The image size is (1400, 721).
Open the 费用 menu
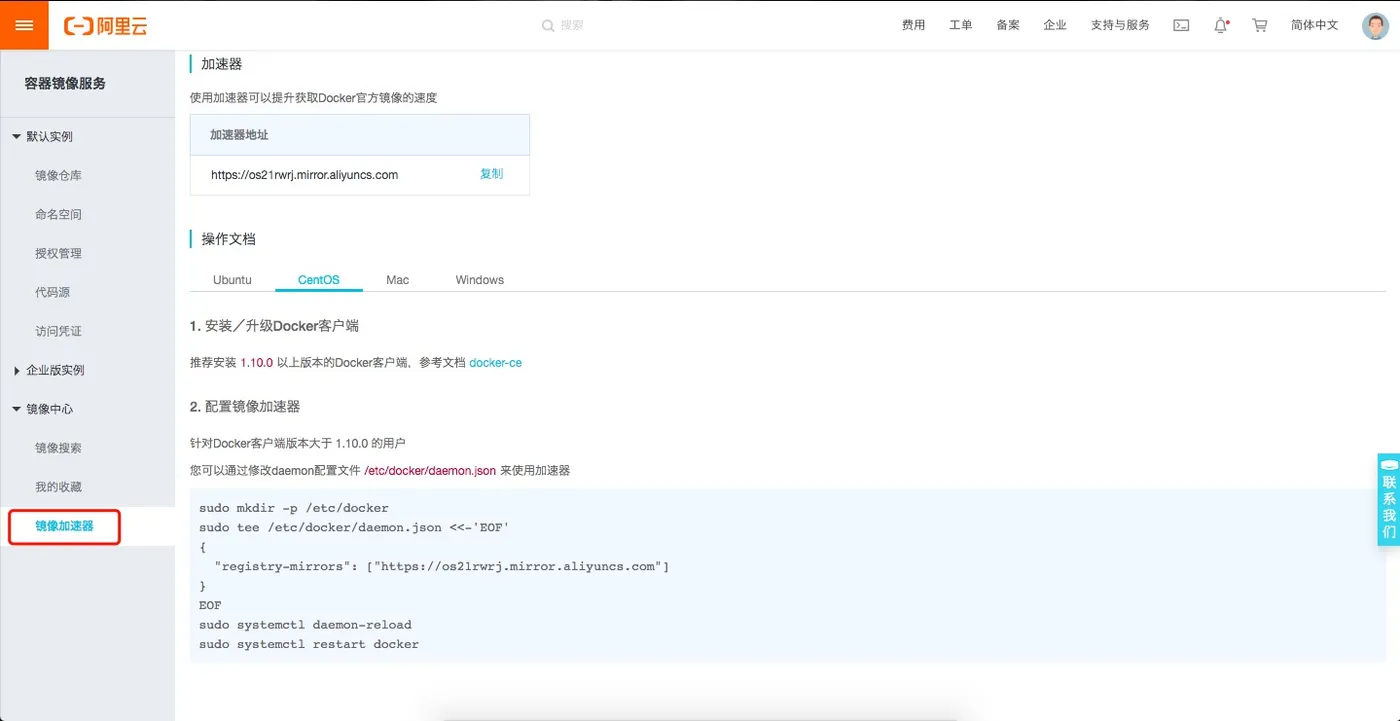(x=913, y=26)
